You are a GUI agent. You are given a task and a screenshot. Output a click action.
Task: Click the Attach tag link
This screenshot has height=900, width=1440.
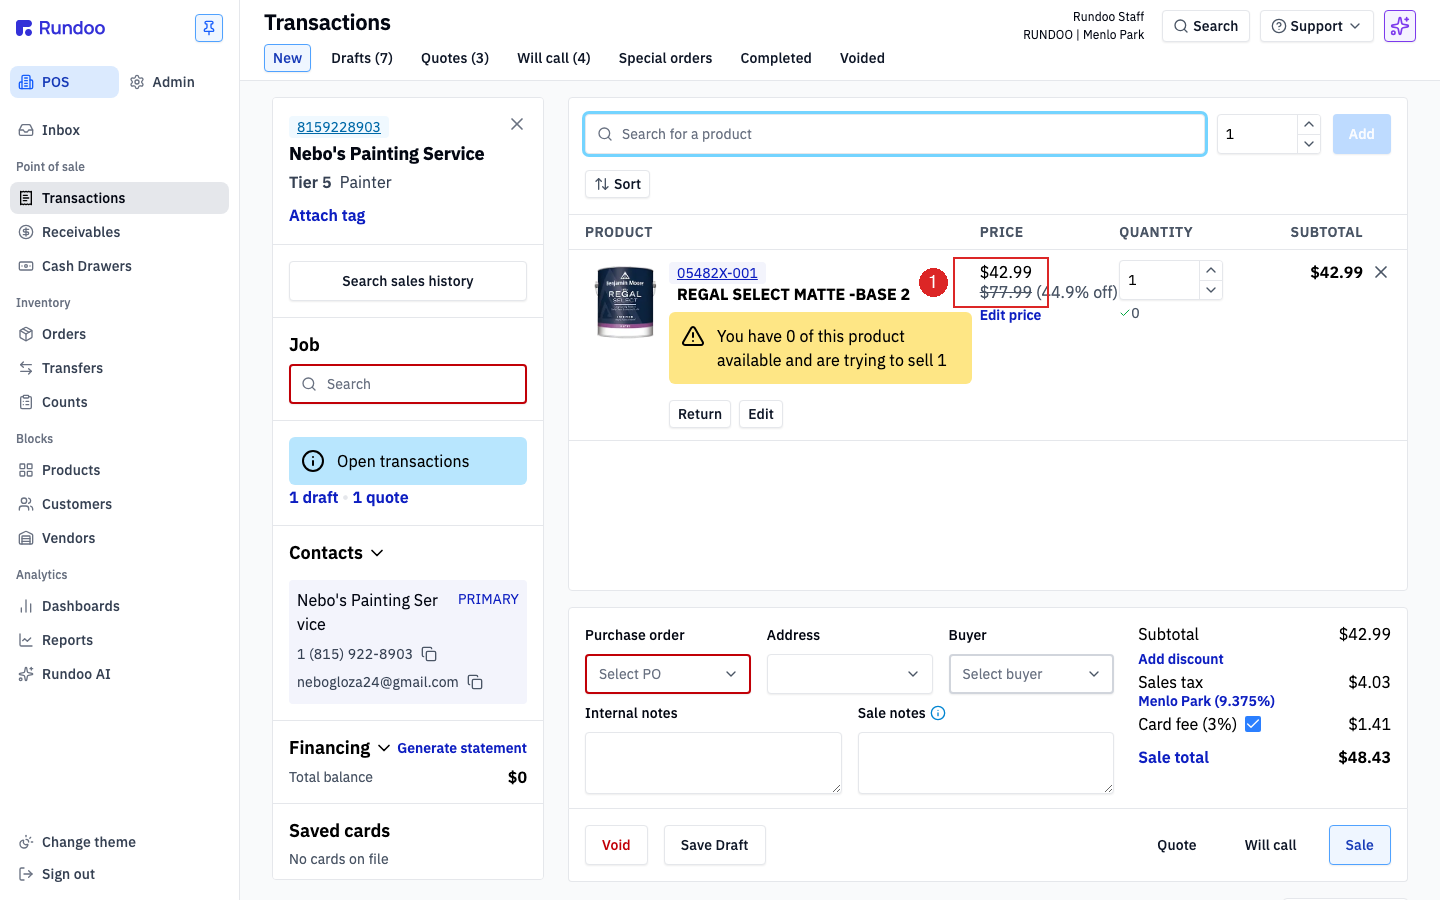pos(327,215)
